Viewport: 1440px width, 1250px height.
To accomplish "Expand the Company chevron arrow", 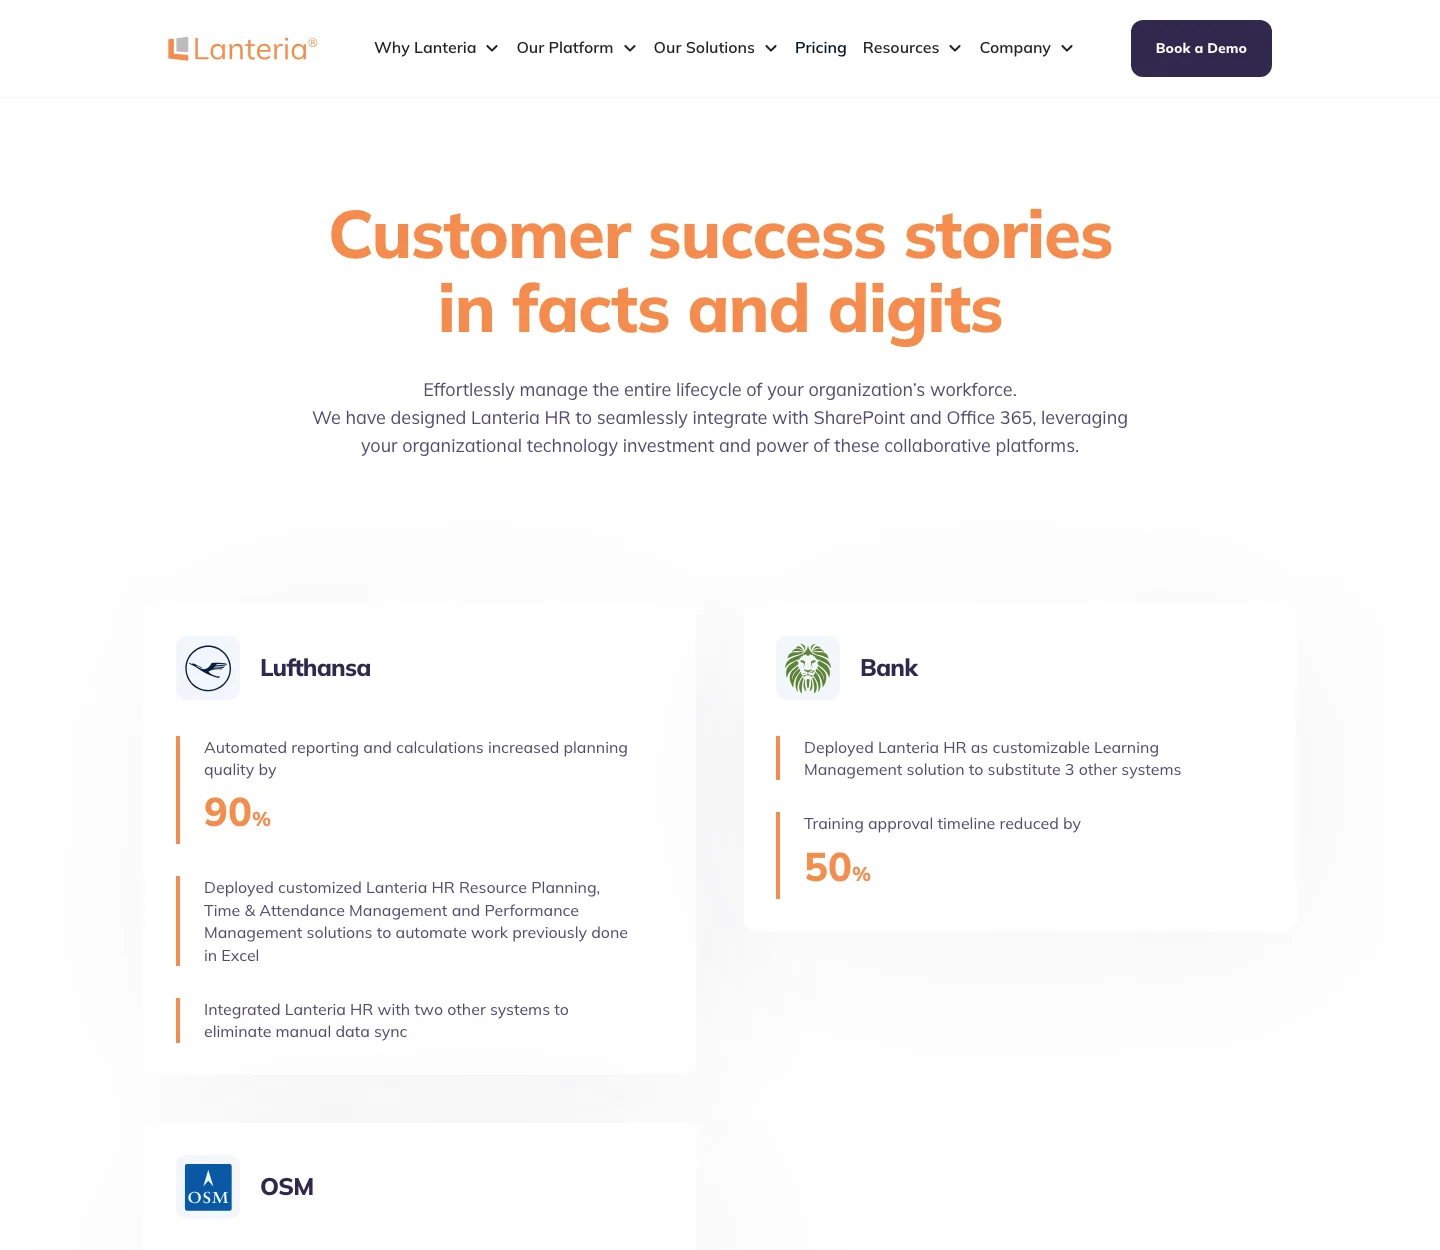I will pyautogui.click(x=1067, y=48).
